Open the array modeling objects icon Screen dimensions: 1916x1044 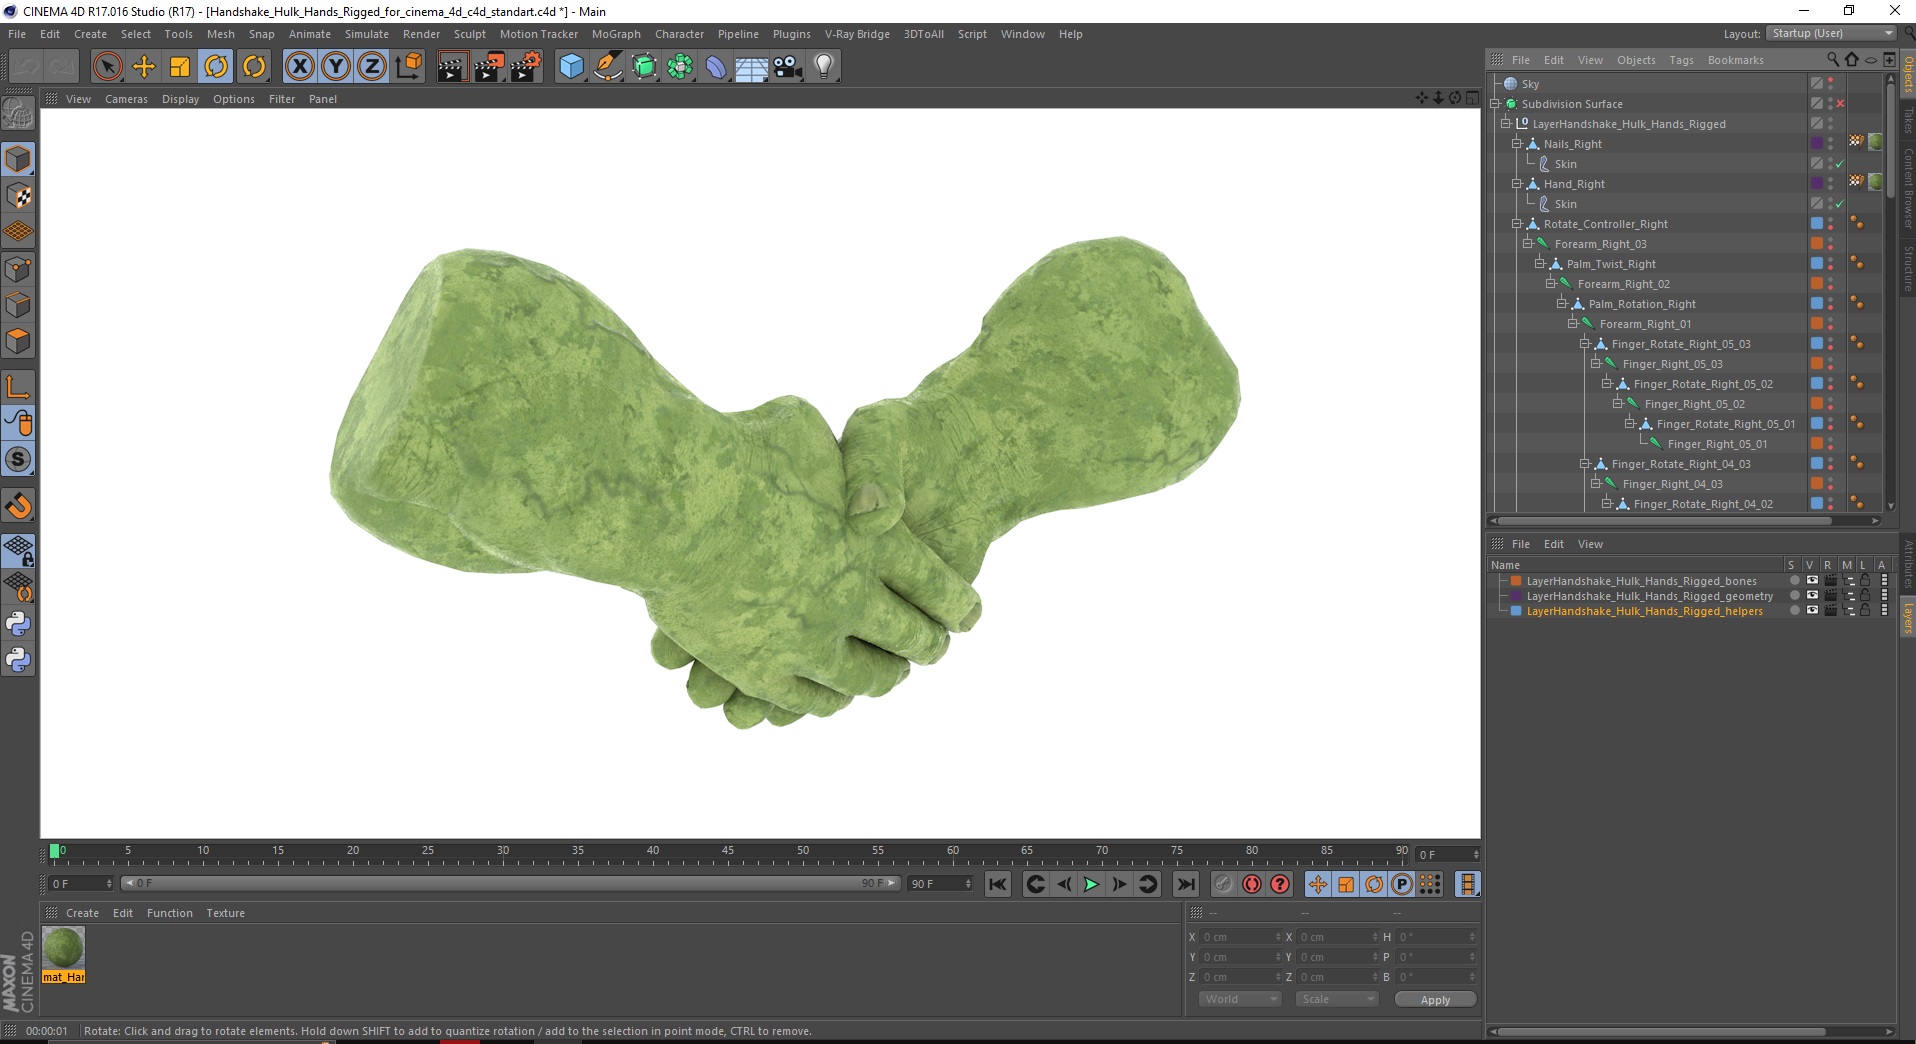coord(681,67)
